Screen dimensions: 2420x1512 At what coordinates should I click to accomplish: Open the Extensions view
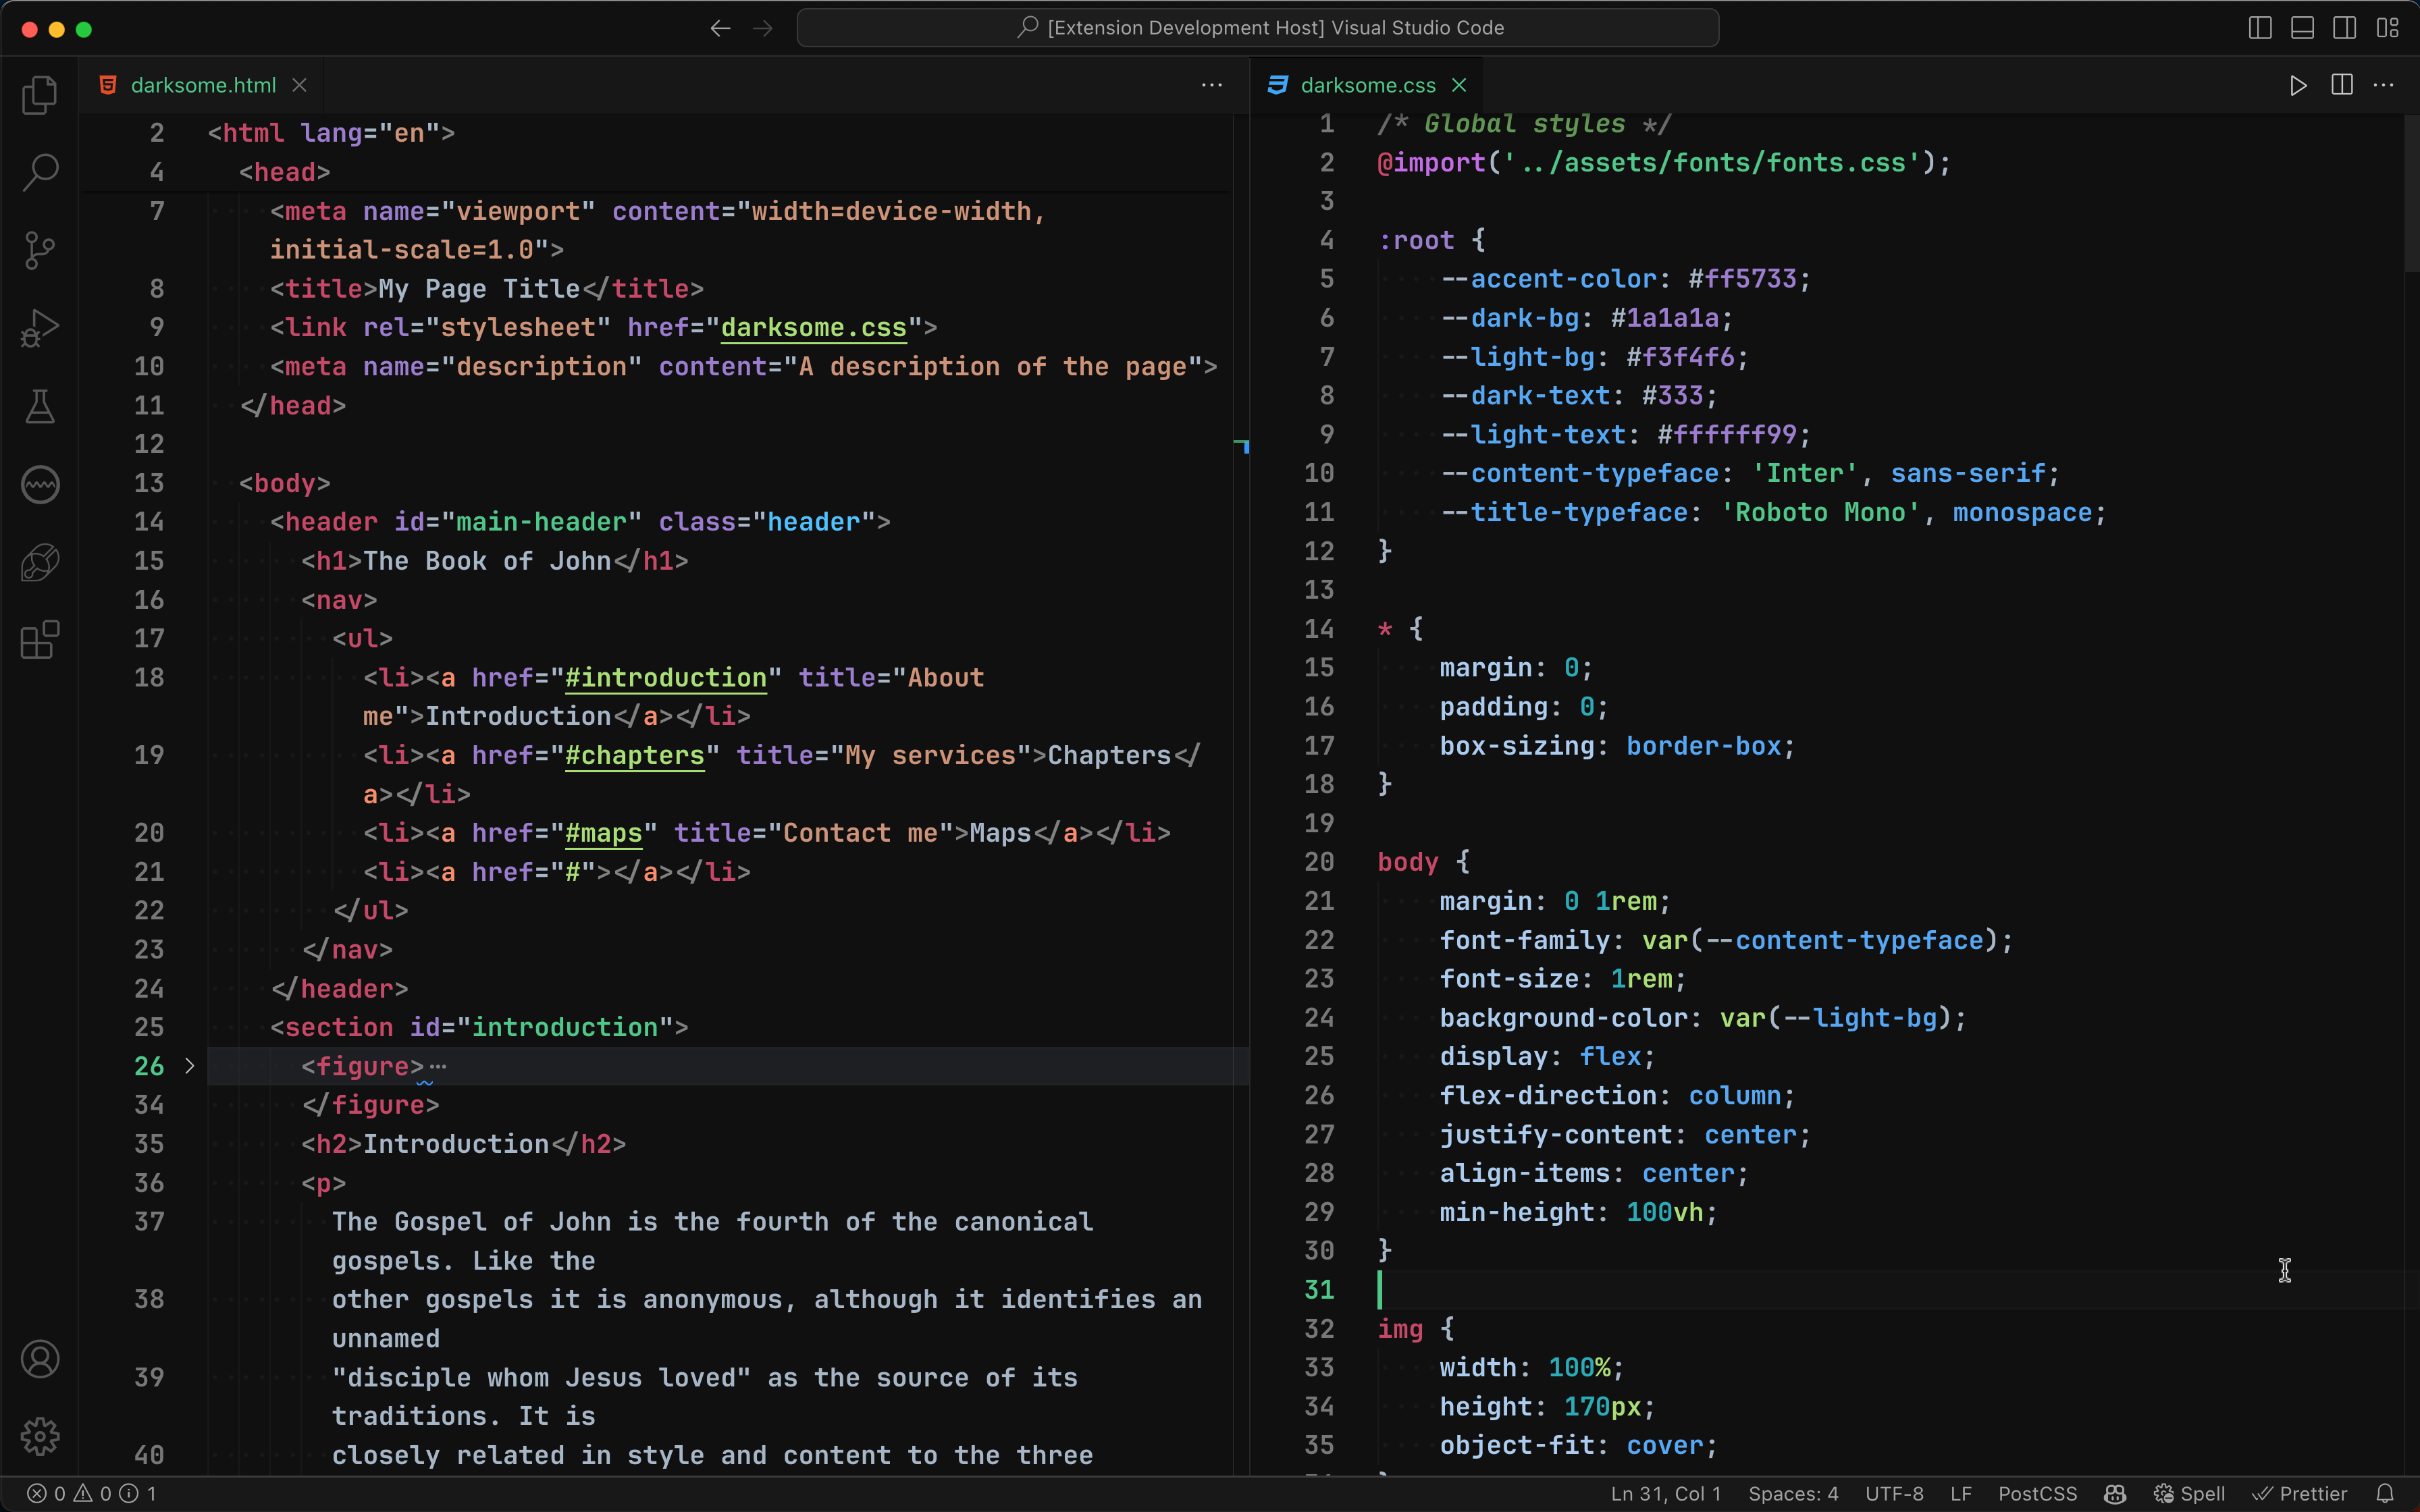[x=40, y=640]
